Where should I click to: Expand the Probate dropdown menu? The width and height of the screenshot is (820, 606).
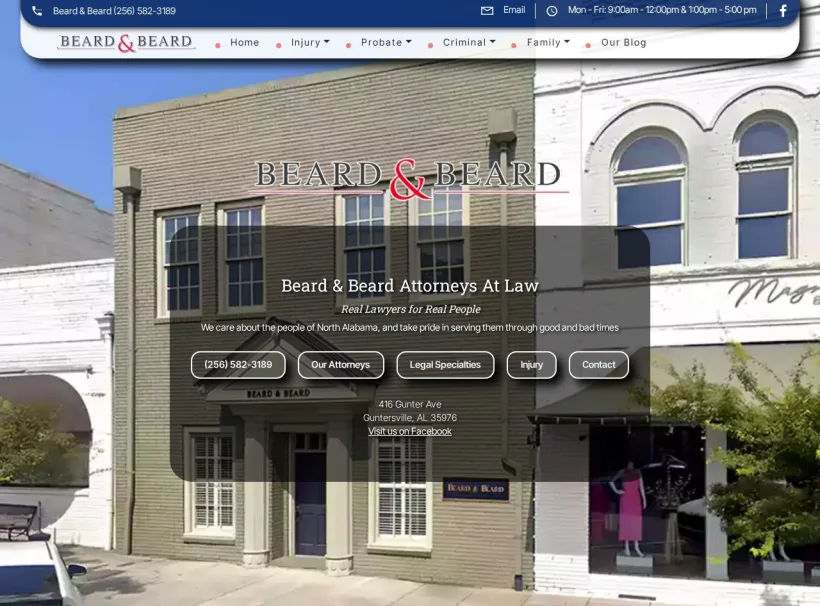tap(386, 42)
